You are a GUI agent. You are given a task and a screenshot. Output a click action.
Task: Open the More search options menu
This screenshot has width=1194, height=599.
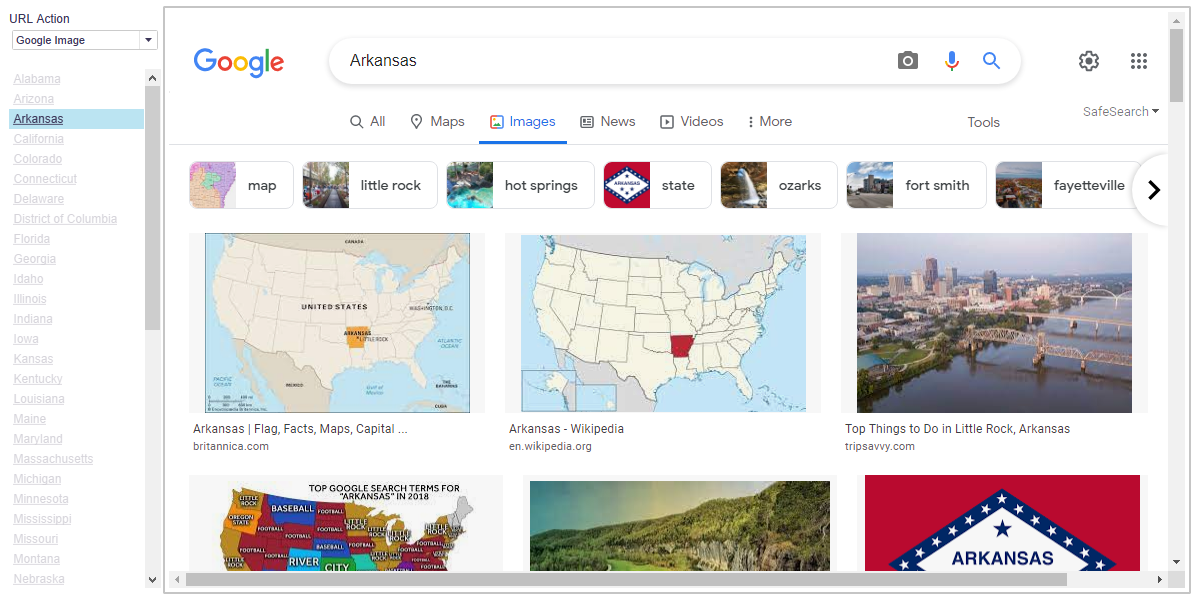[769, 122]
